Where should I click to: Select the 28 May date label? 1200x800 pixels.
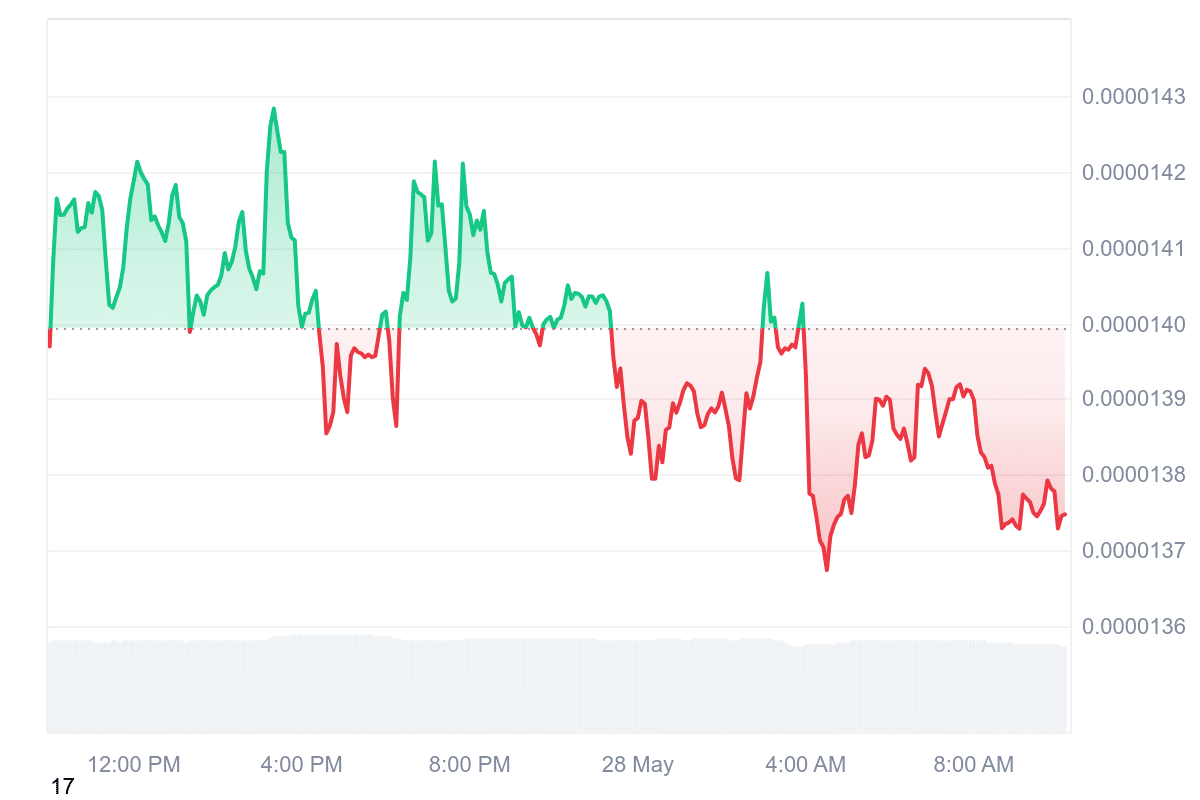click(x=637, y=765)
